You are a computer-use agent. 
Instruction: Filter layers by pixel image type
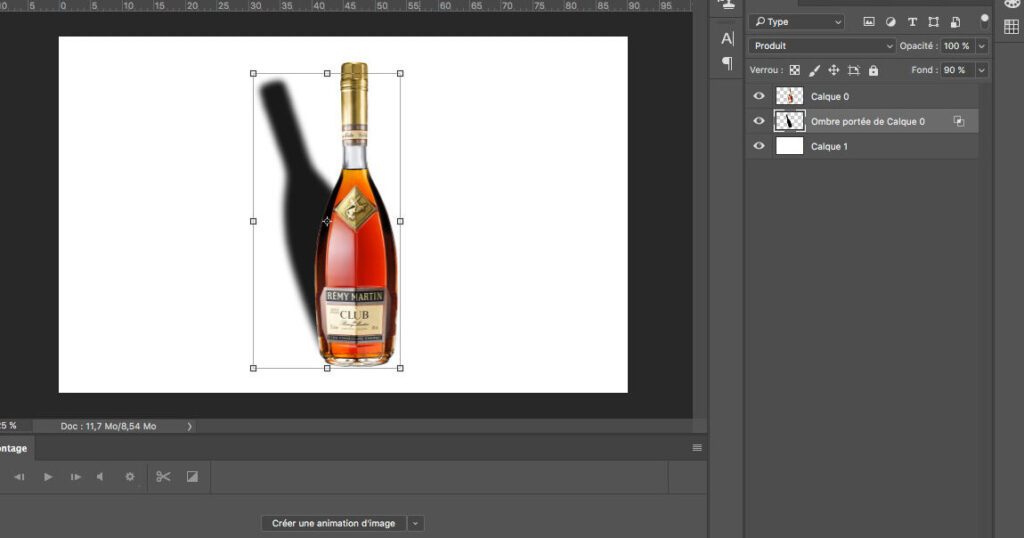click(x=869, y=22)
